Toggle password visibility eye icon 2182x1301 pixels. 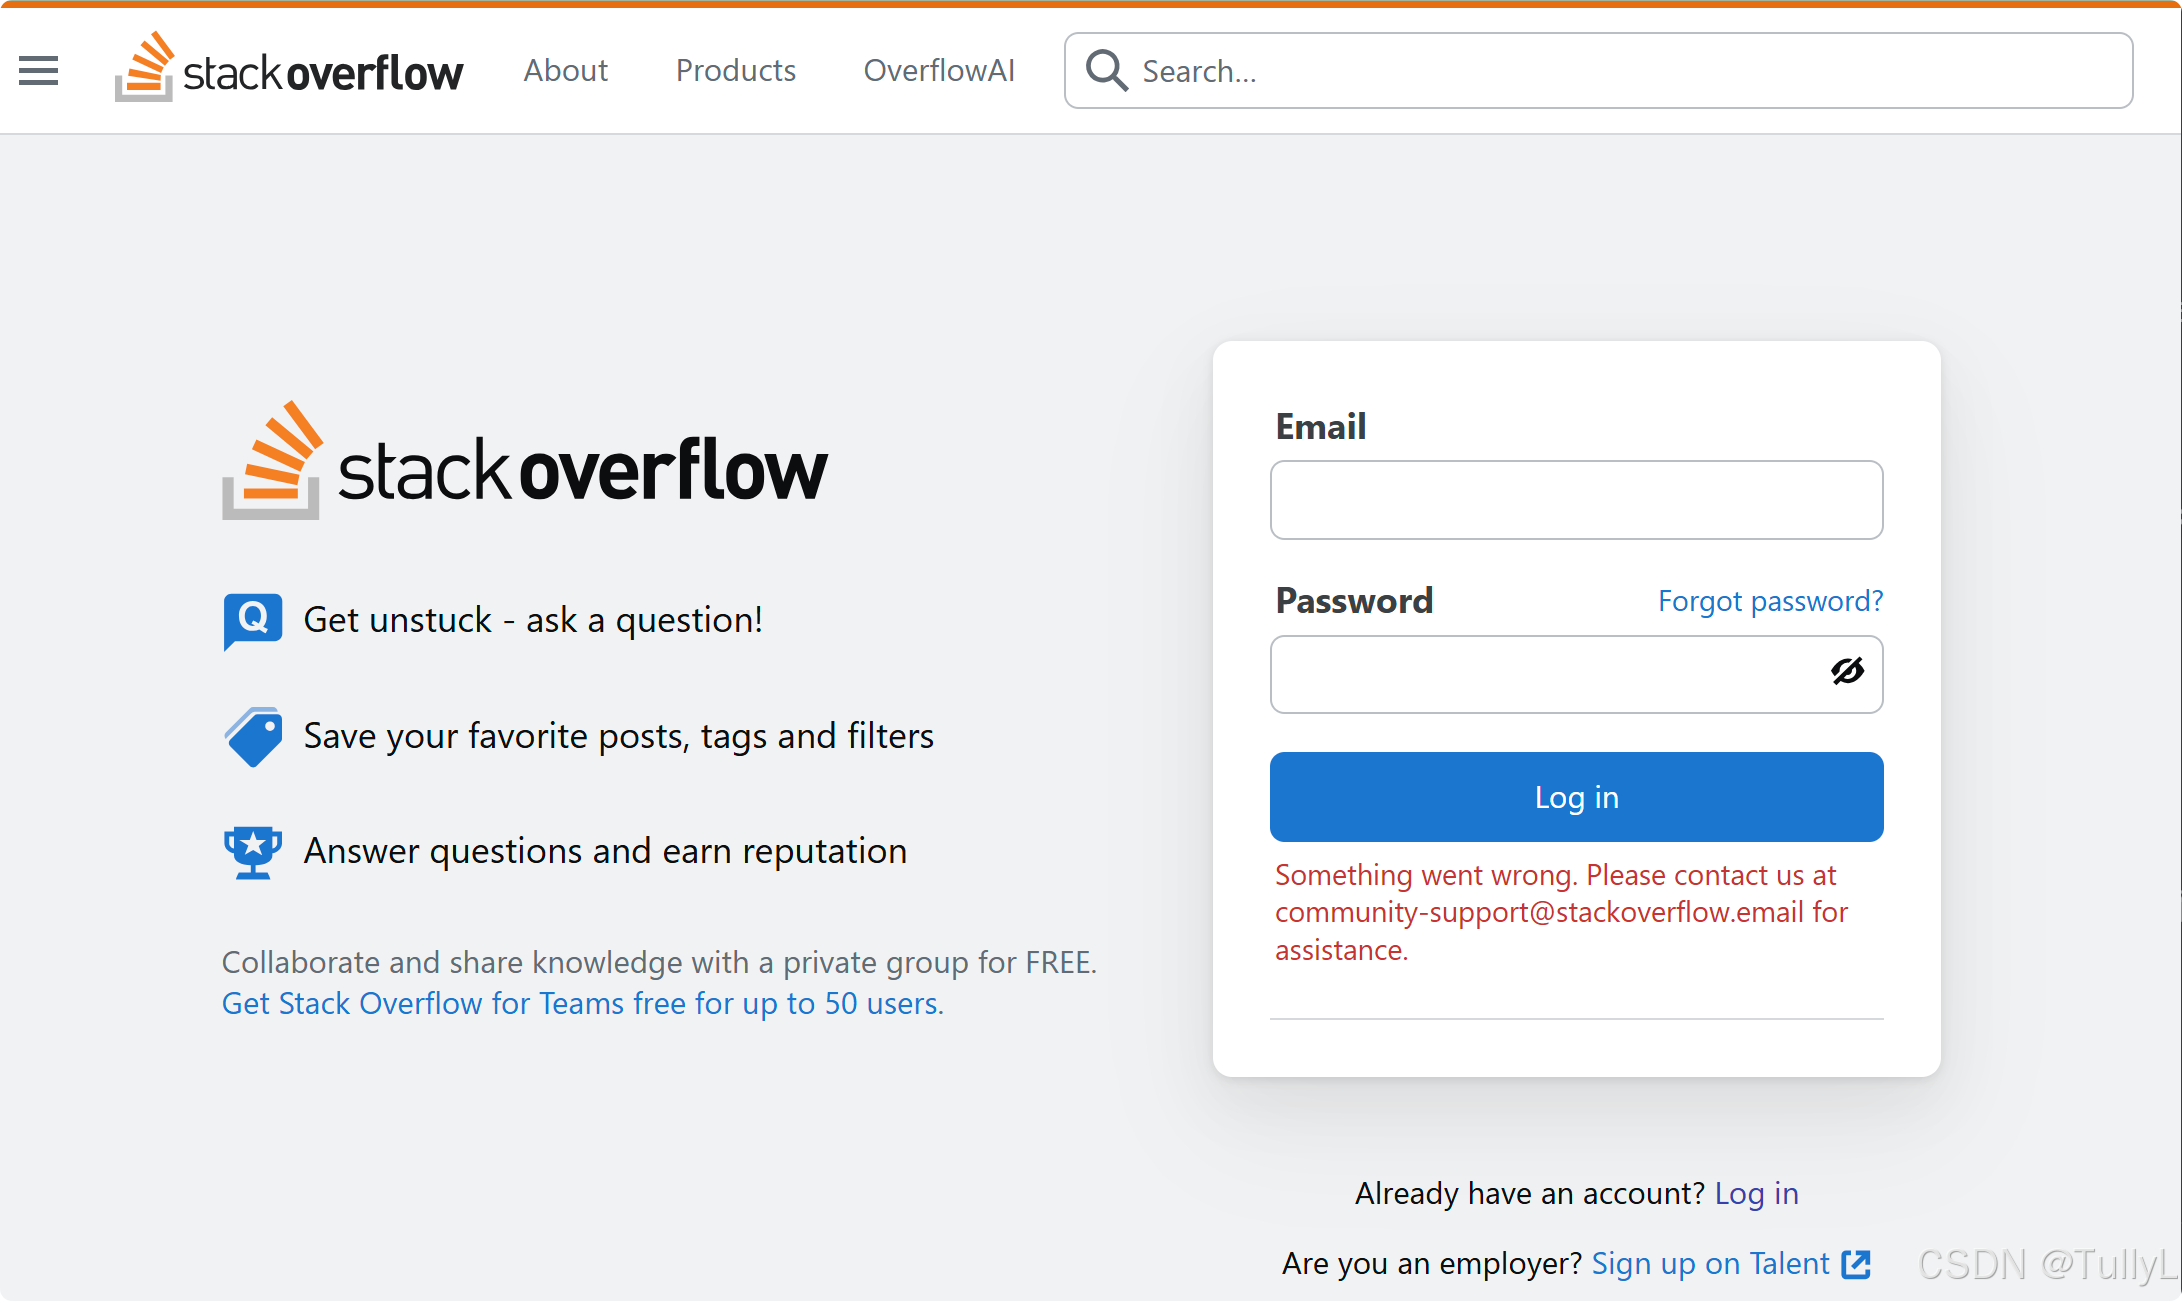pyautogui.click(x=1847, y=671)
